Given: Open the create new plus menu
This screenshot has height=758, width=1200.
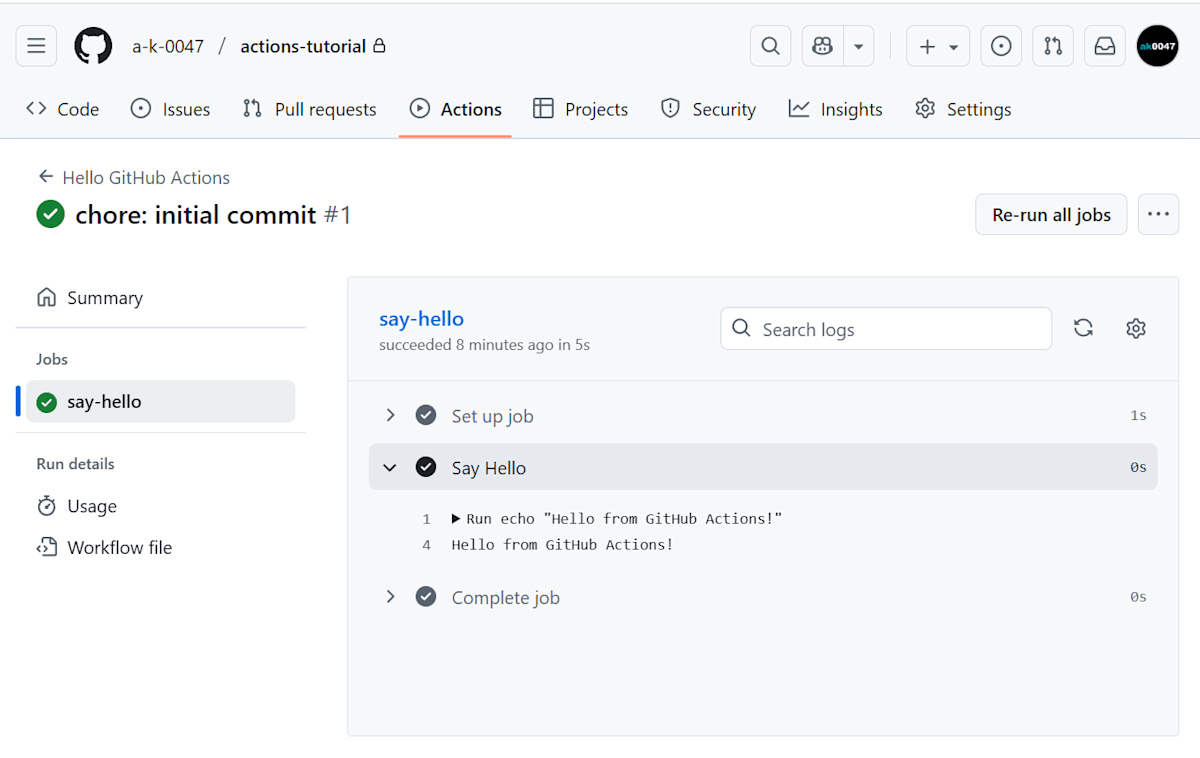Looking at the screenshot, I should 938,46.
